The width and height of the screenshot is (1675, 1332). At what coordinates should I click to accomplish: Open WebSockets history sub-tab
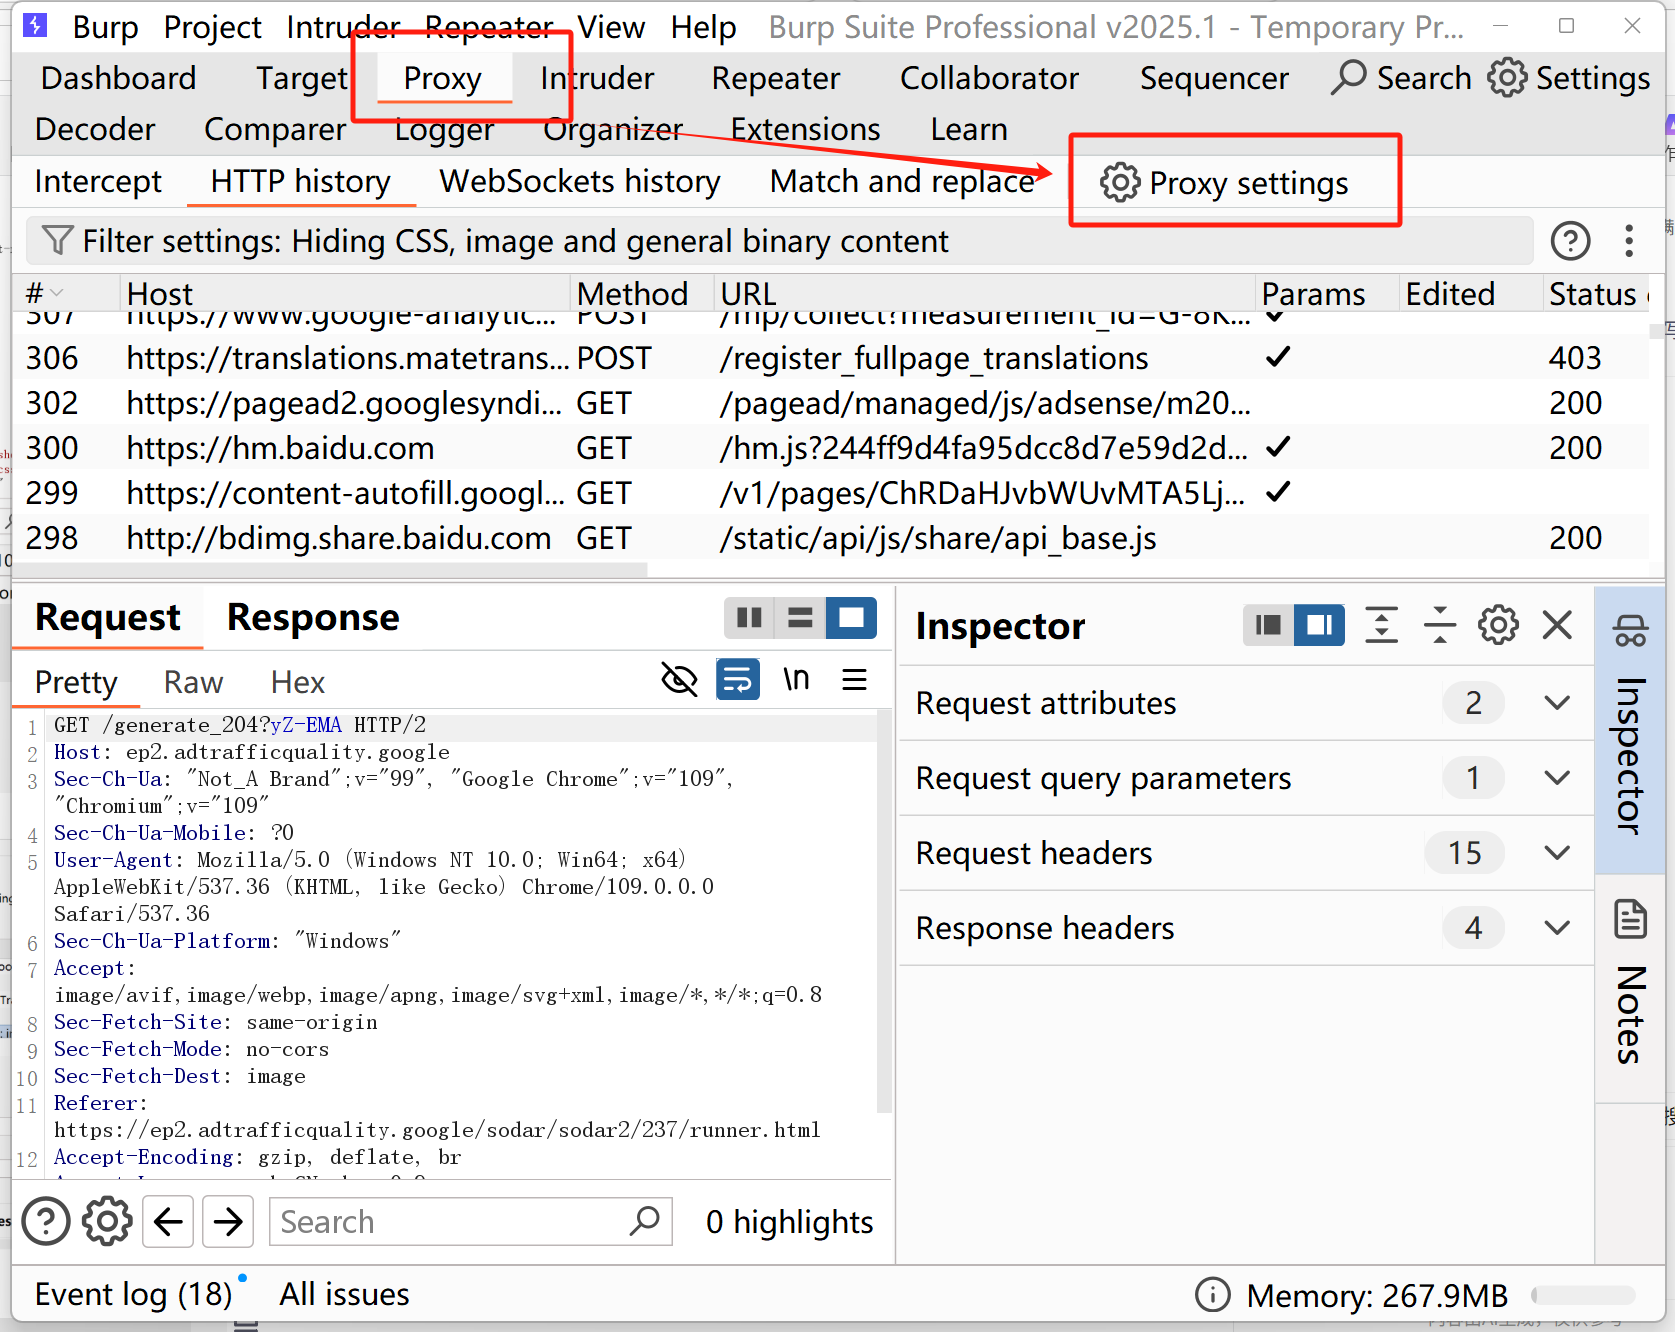tap(580, 181)
